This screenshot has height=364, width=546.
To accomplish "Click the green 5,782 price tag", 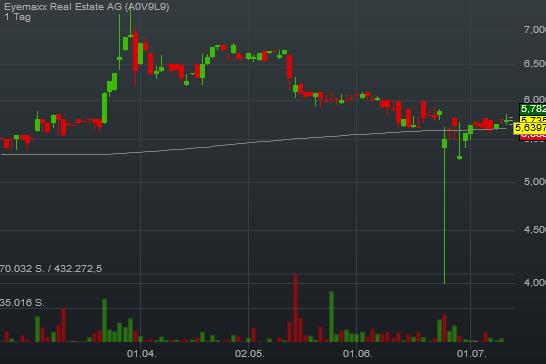I will click(533, 109).
